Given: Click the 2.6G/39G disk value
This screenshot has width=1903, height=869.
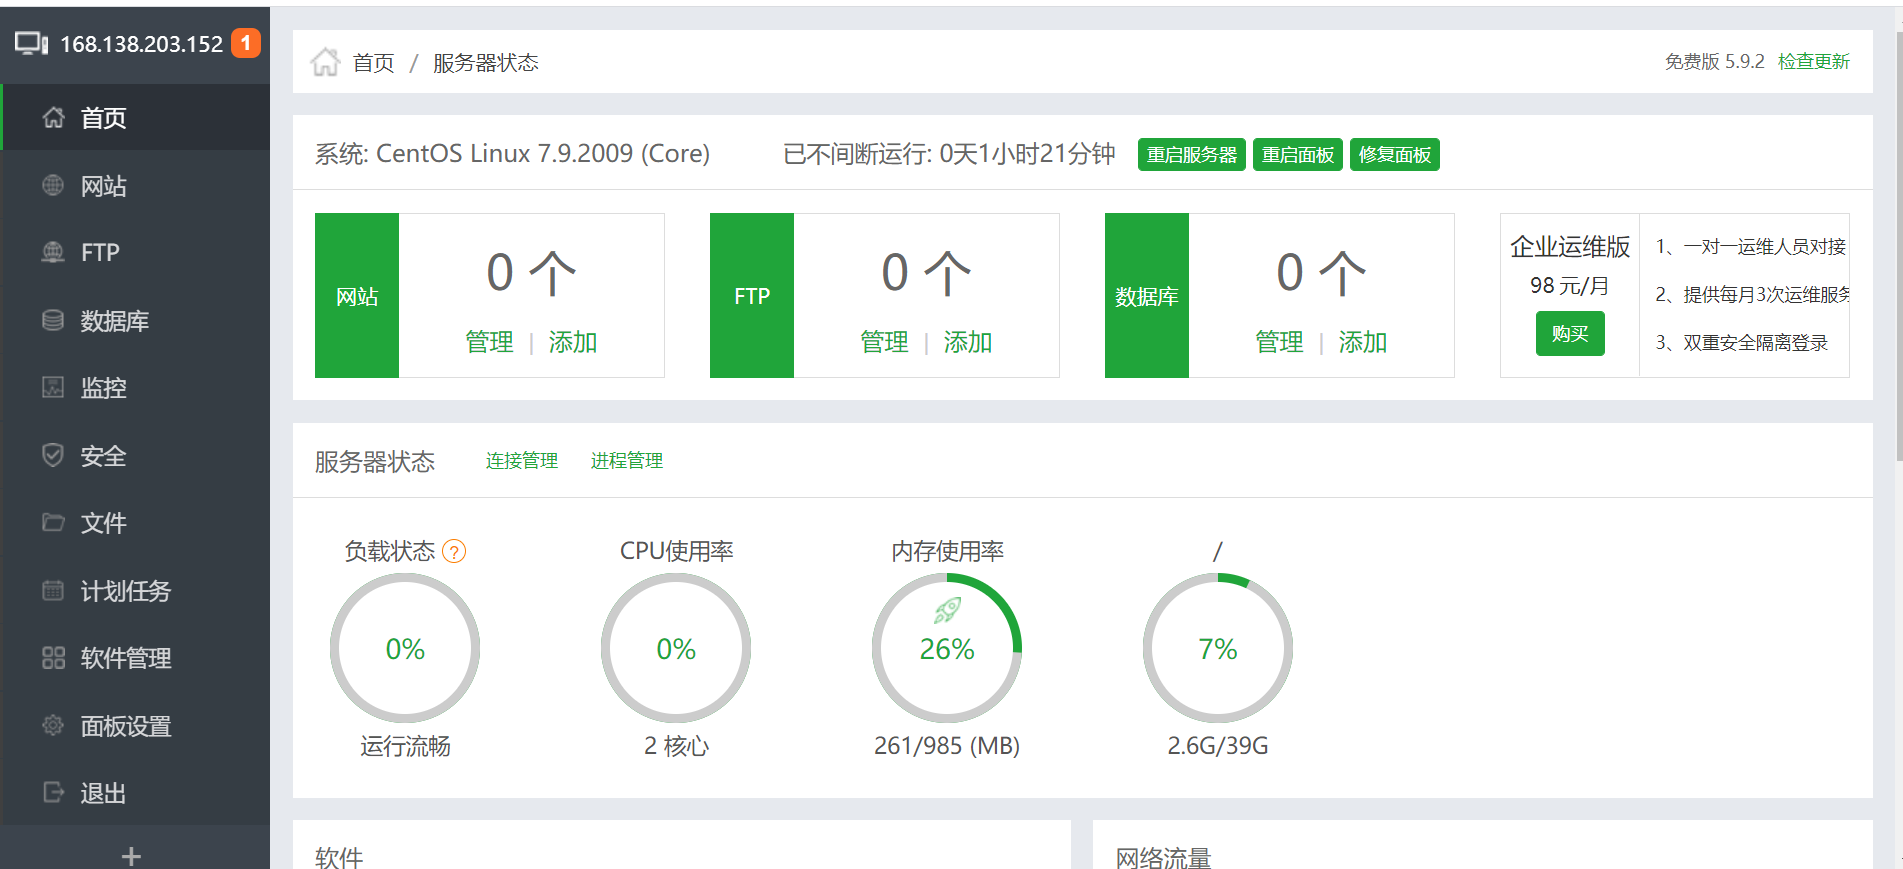Looking at the screenshot, I should pyautogui.click(x=1218, y=746).
